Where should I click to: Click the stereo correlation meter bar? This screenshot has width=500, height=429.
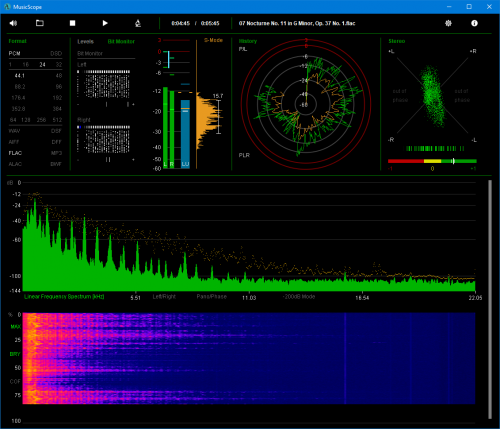point(432,161)
